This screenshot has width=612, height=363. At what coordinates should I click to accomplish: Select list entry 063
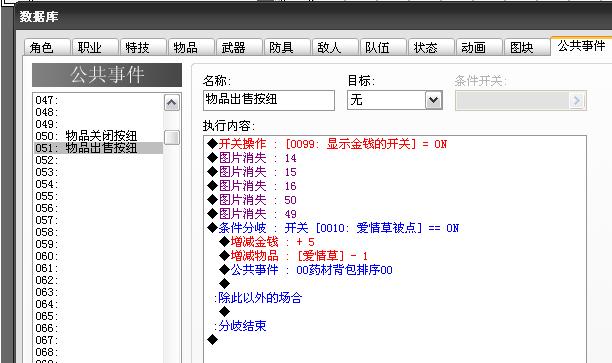[98, 292]
